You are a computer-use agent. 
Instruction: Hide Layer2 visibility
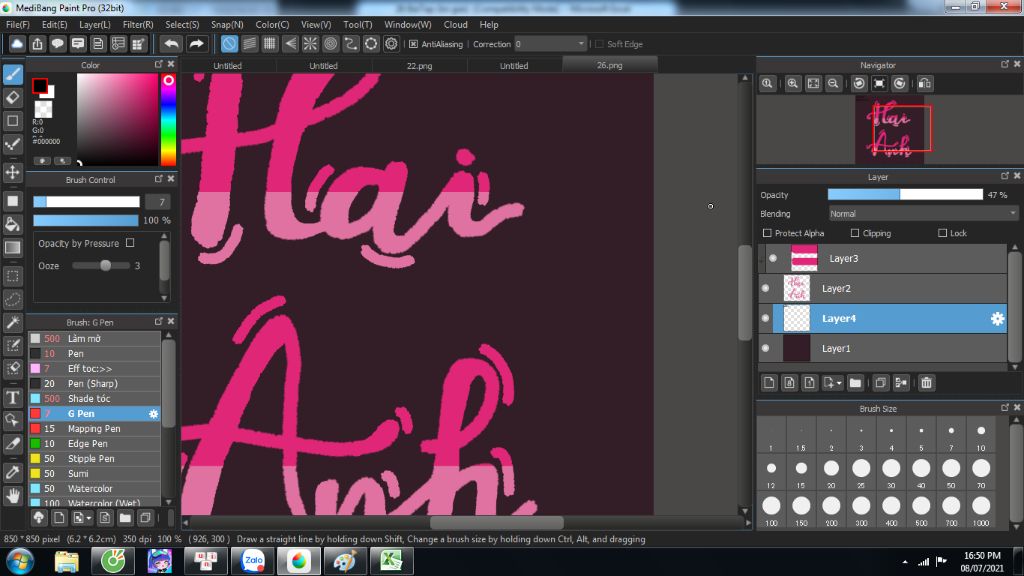pyautogui.click(x=765, y=288)
